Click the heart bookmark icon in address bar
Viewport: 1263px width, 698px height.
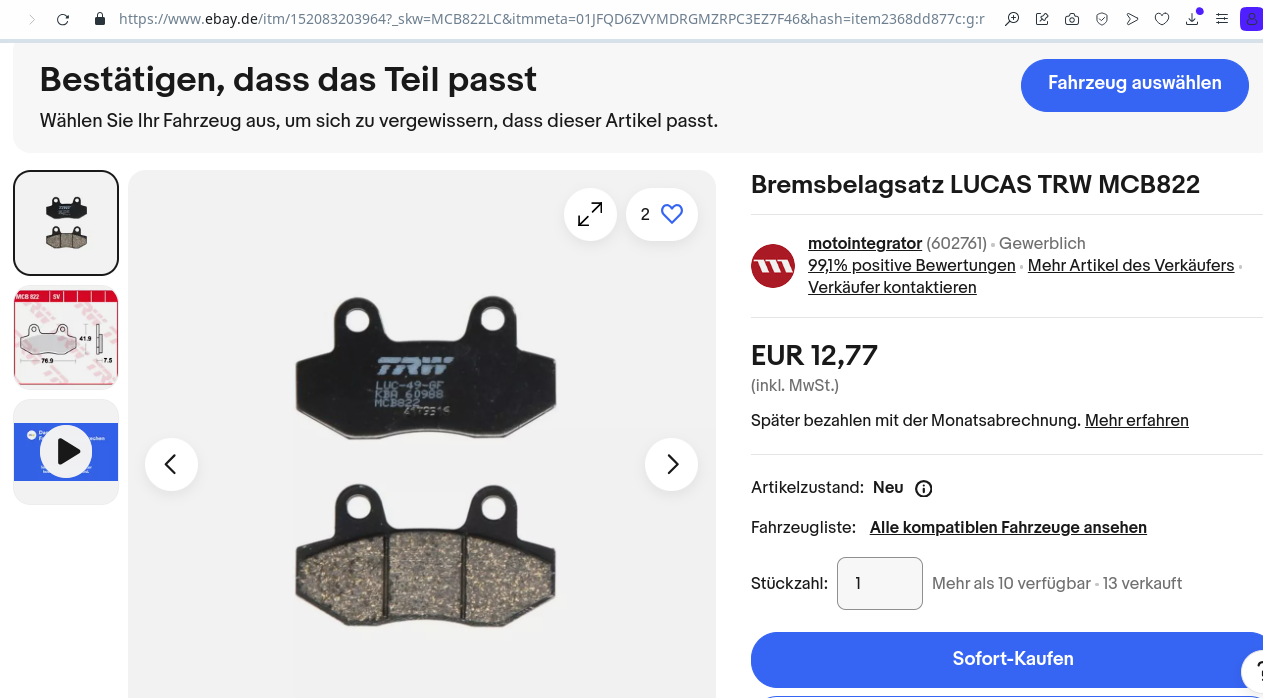pyautogui.click(x=1162, y=19)
